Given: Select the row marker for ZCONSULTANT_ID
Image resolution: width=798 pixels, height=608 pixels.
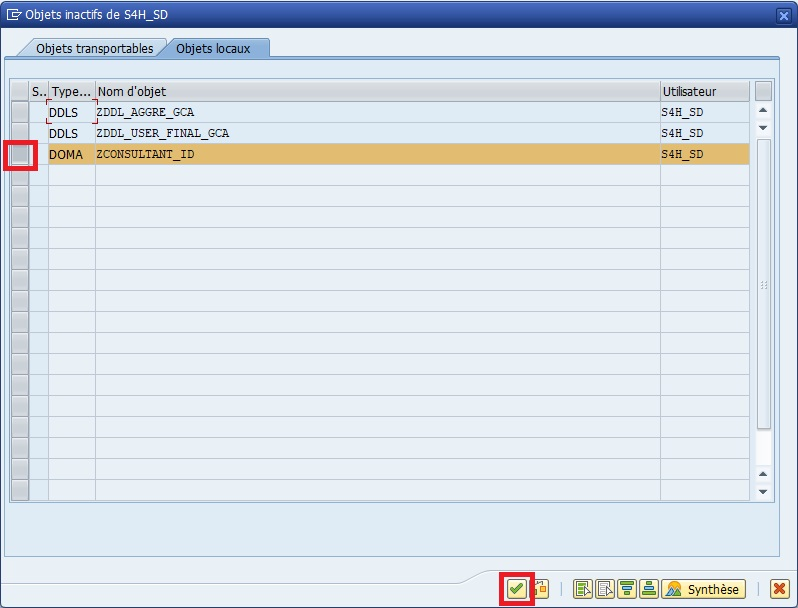Looking at the screenshot, I should click(x=20, y=155).
